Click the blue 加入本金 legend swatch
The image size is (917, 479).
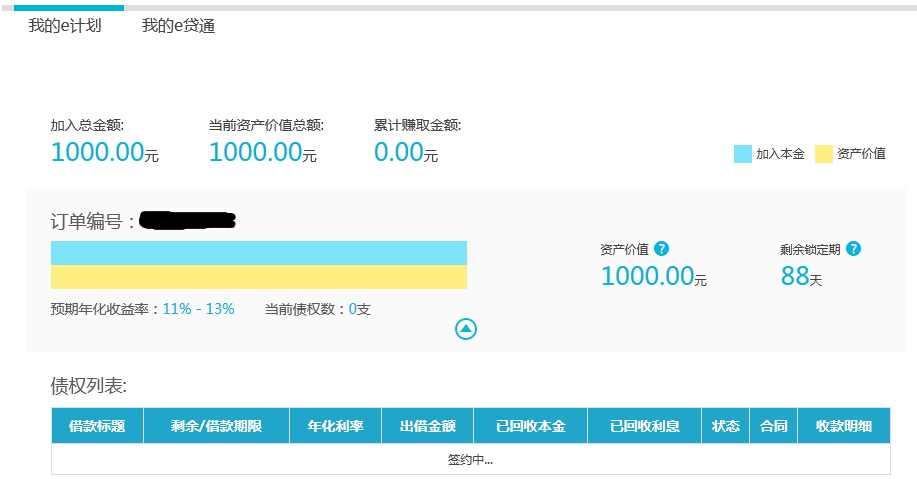[743, 154]
